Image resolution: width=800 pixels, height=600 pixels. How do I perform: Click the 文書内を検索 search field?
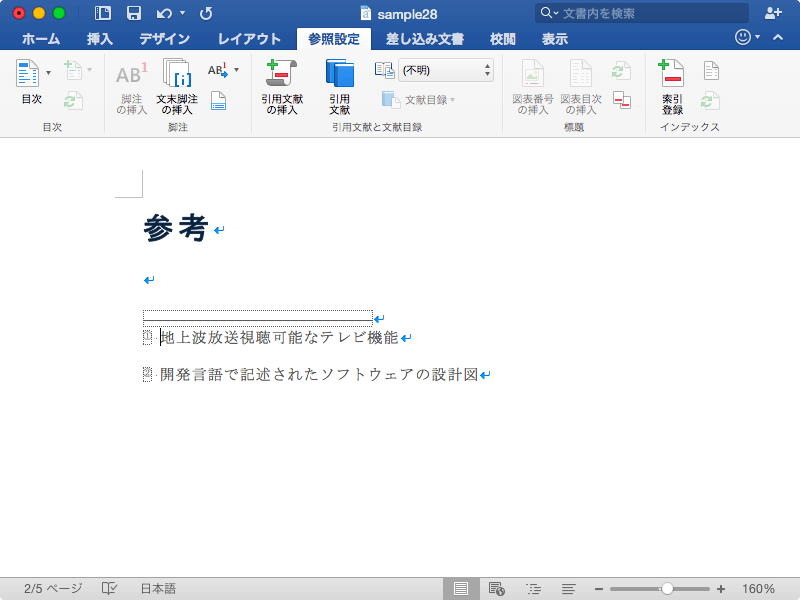[642, 13]
